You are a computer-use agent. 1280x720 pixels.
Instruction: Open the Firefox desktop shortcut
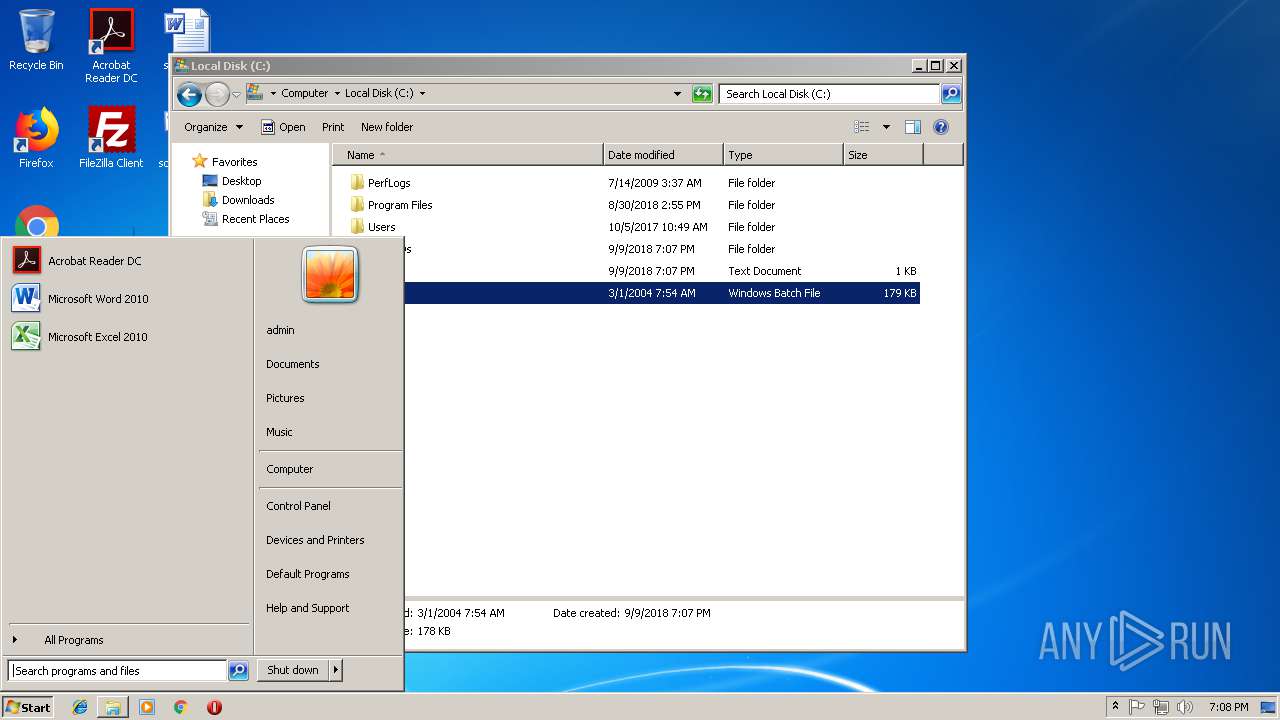click(36, 138)
